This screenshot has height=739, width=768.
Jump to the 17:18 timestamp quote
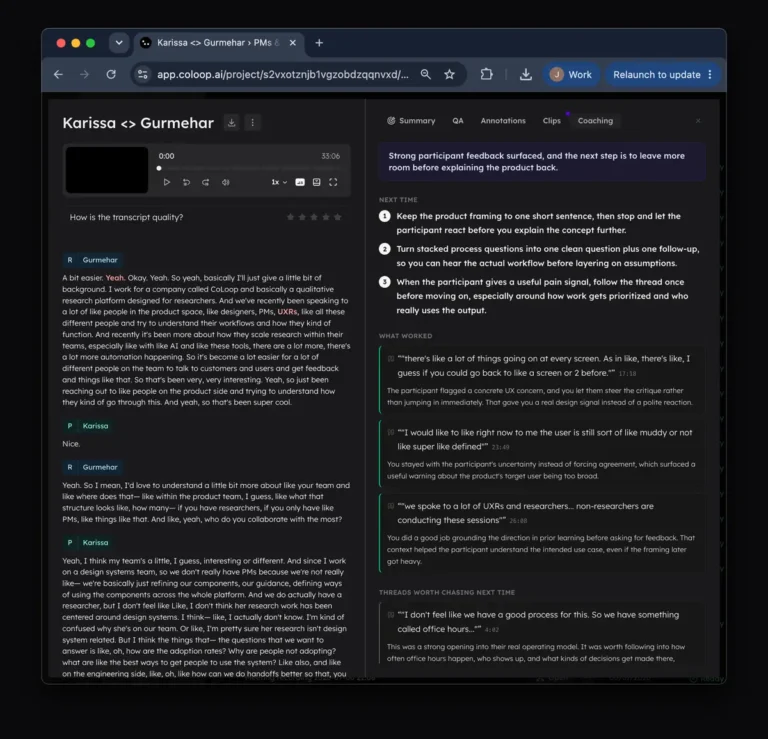click(x=627, y=374)
